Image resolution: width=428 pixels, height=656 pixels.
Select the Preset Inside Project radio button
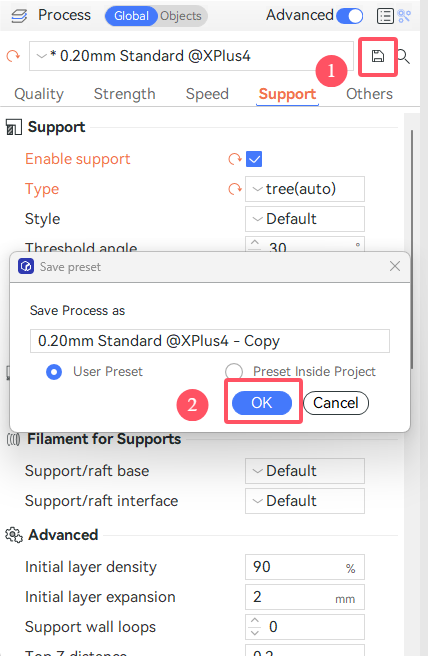233,372
